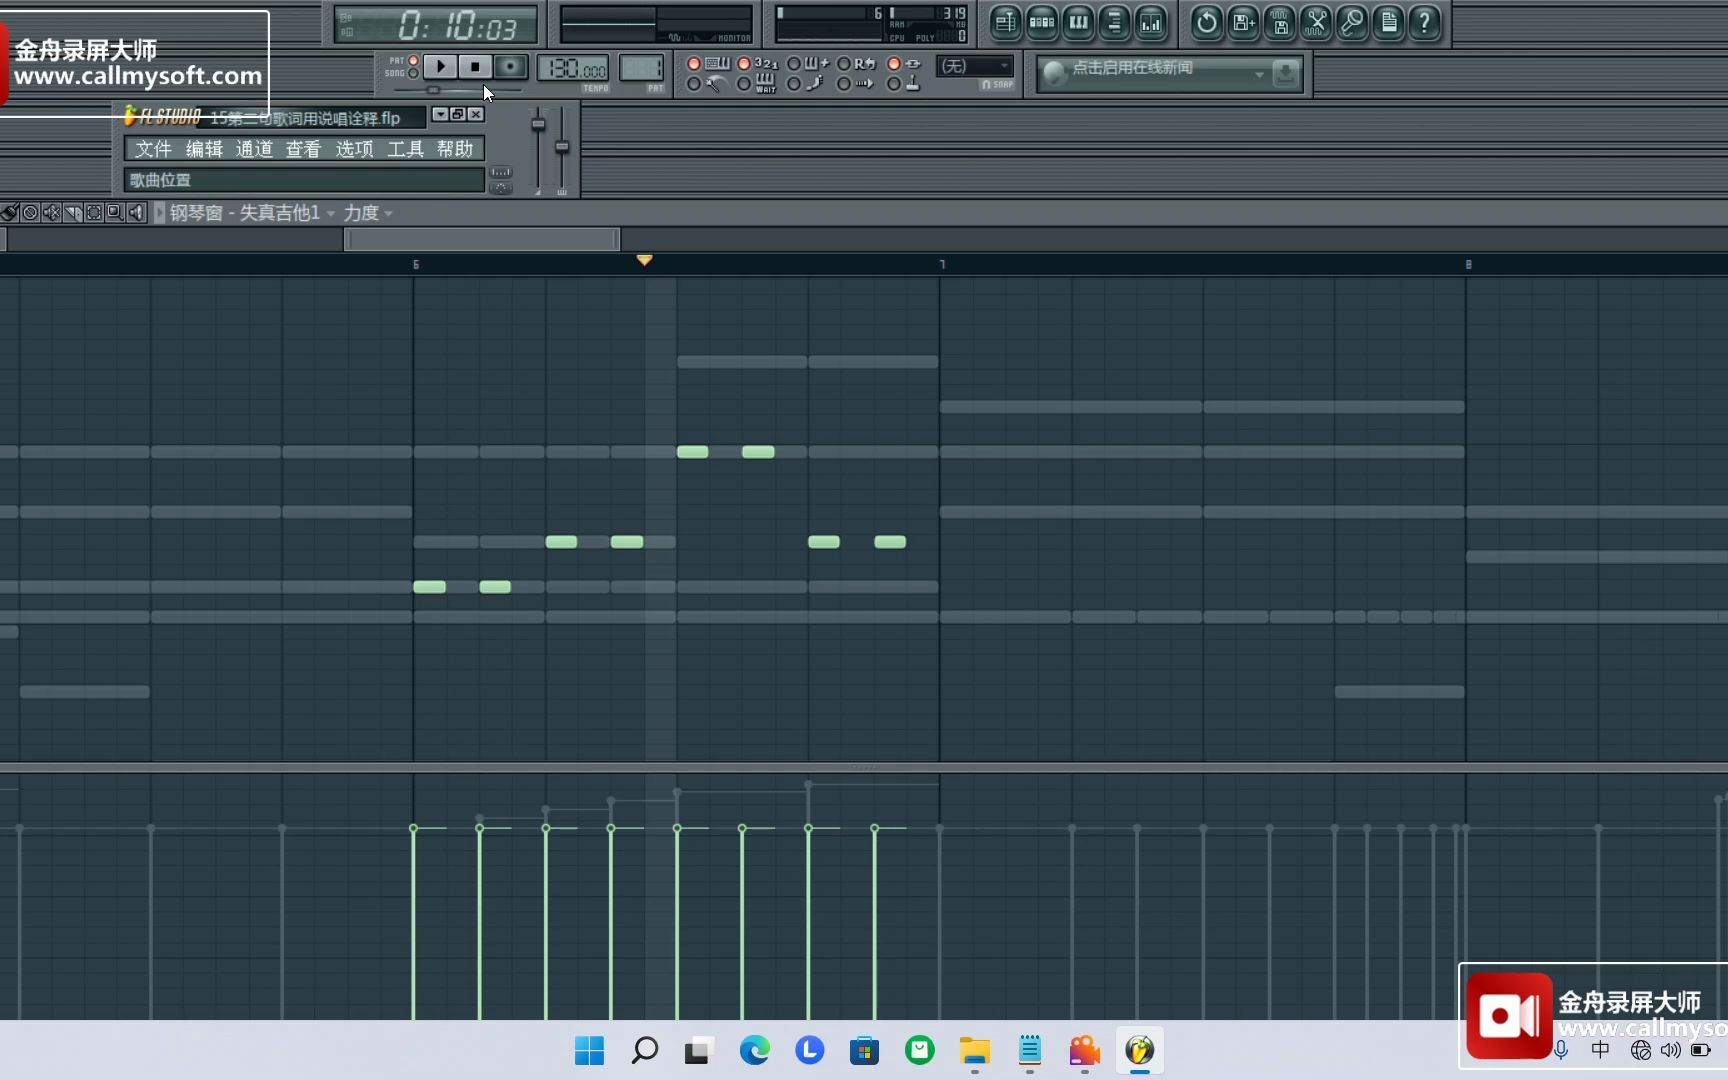Open the Step Sequencer icon

click(x=1042, y=23)
